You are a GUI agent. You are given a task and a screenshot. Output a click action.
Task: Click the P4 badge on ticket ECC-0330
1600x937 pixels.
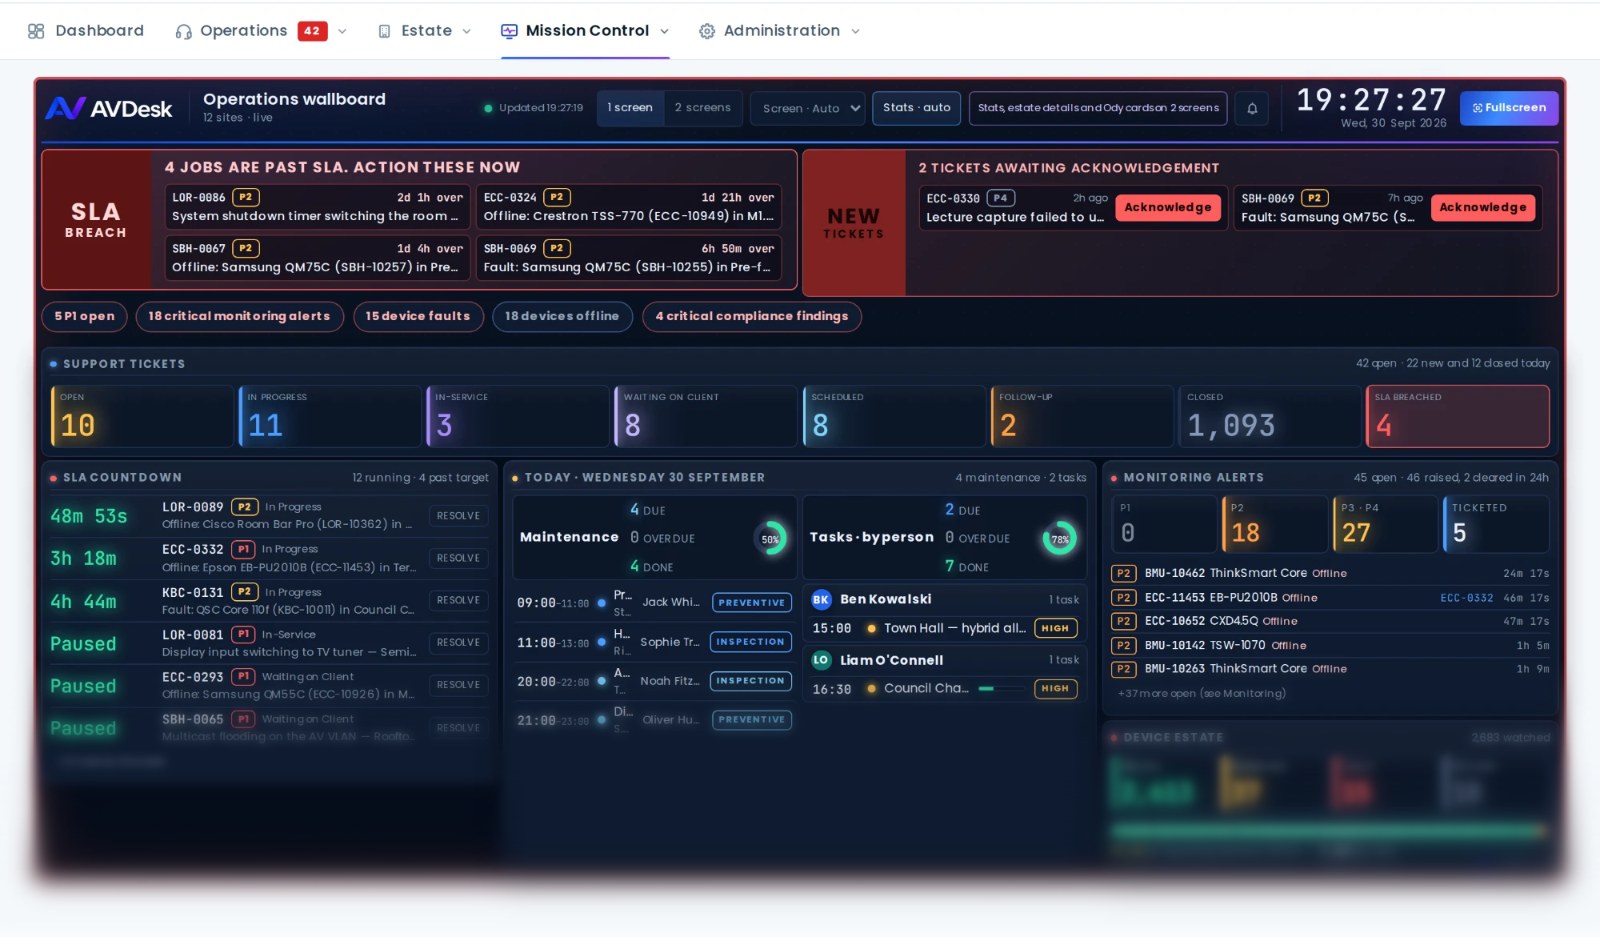(1000, 198)
